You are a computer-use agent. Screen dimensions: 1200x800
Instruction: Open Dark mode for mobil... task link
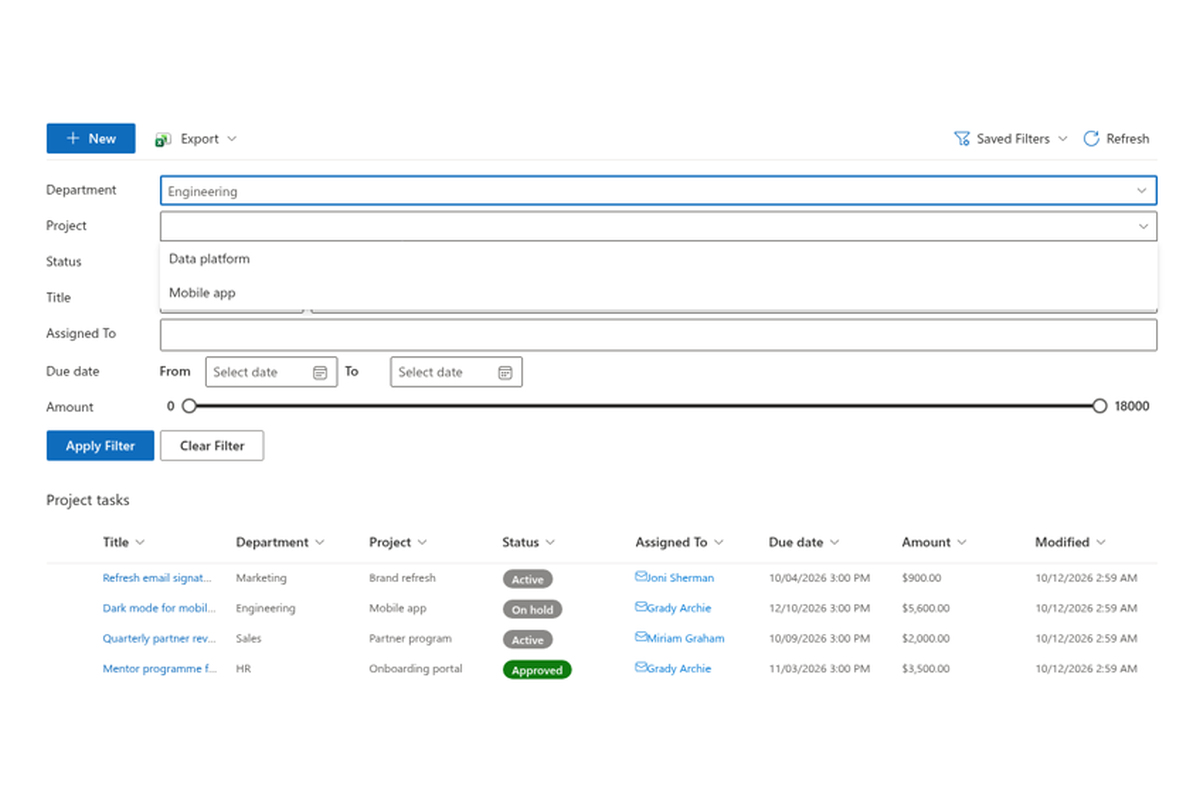pyautogui.click(x=159, y=608)
